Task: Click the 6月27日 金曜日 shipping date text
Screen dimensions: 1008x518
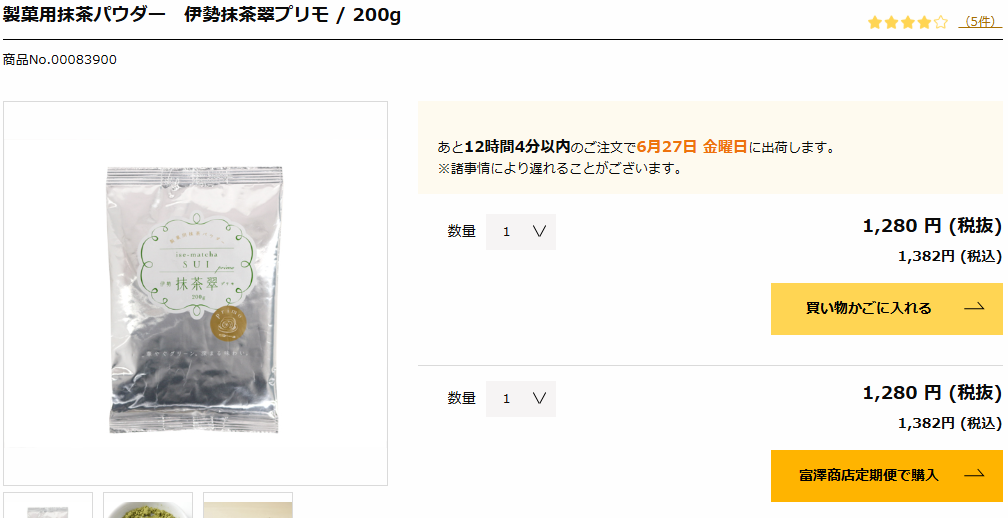Action: tap(692, 147)
